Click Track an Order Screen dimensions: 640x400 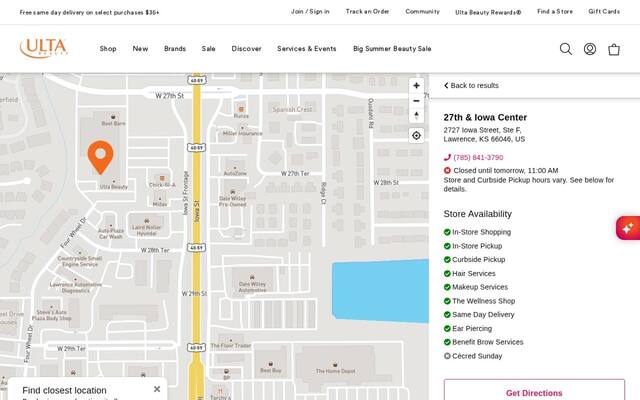(367, 11)
